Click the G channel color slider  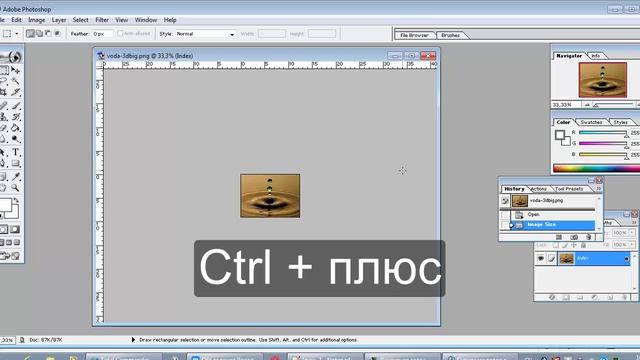tap(603, 144)
